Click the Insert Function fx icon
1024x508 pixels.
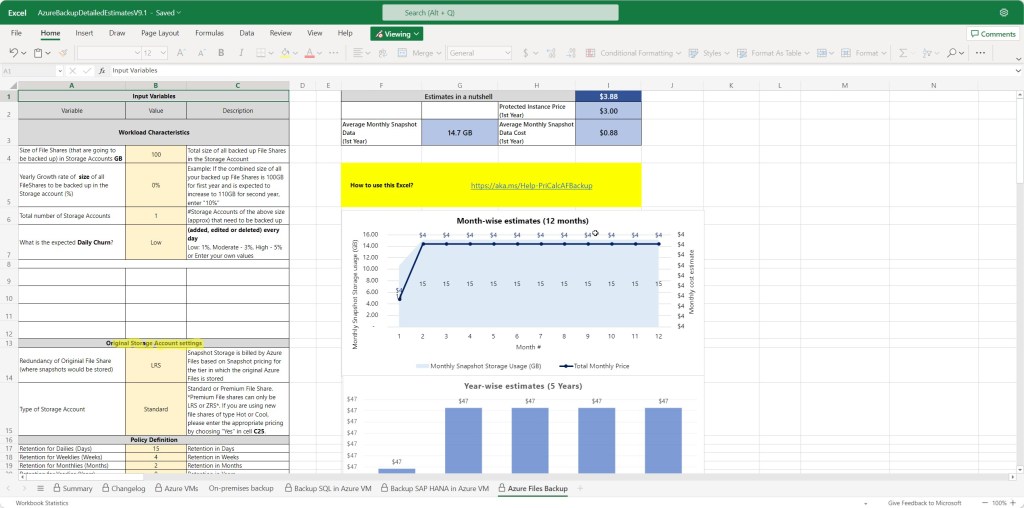pyautogui.click(x=102, y=71)
